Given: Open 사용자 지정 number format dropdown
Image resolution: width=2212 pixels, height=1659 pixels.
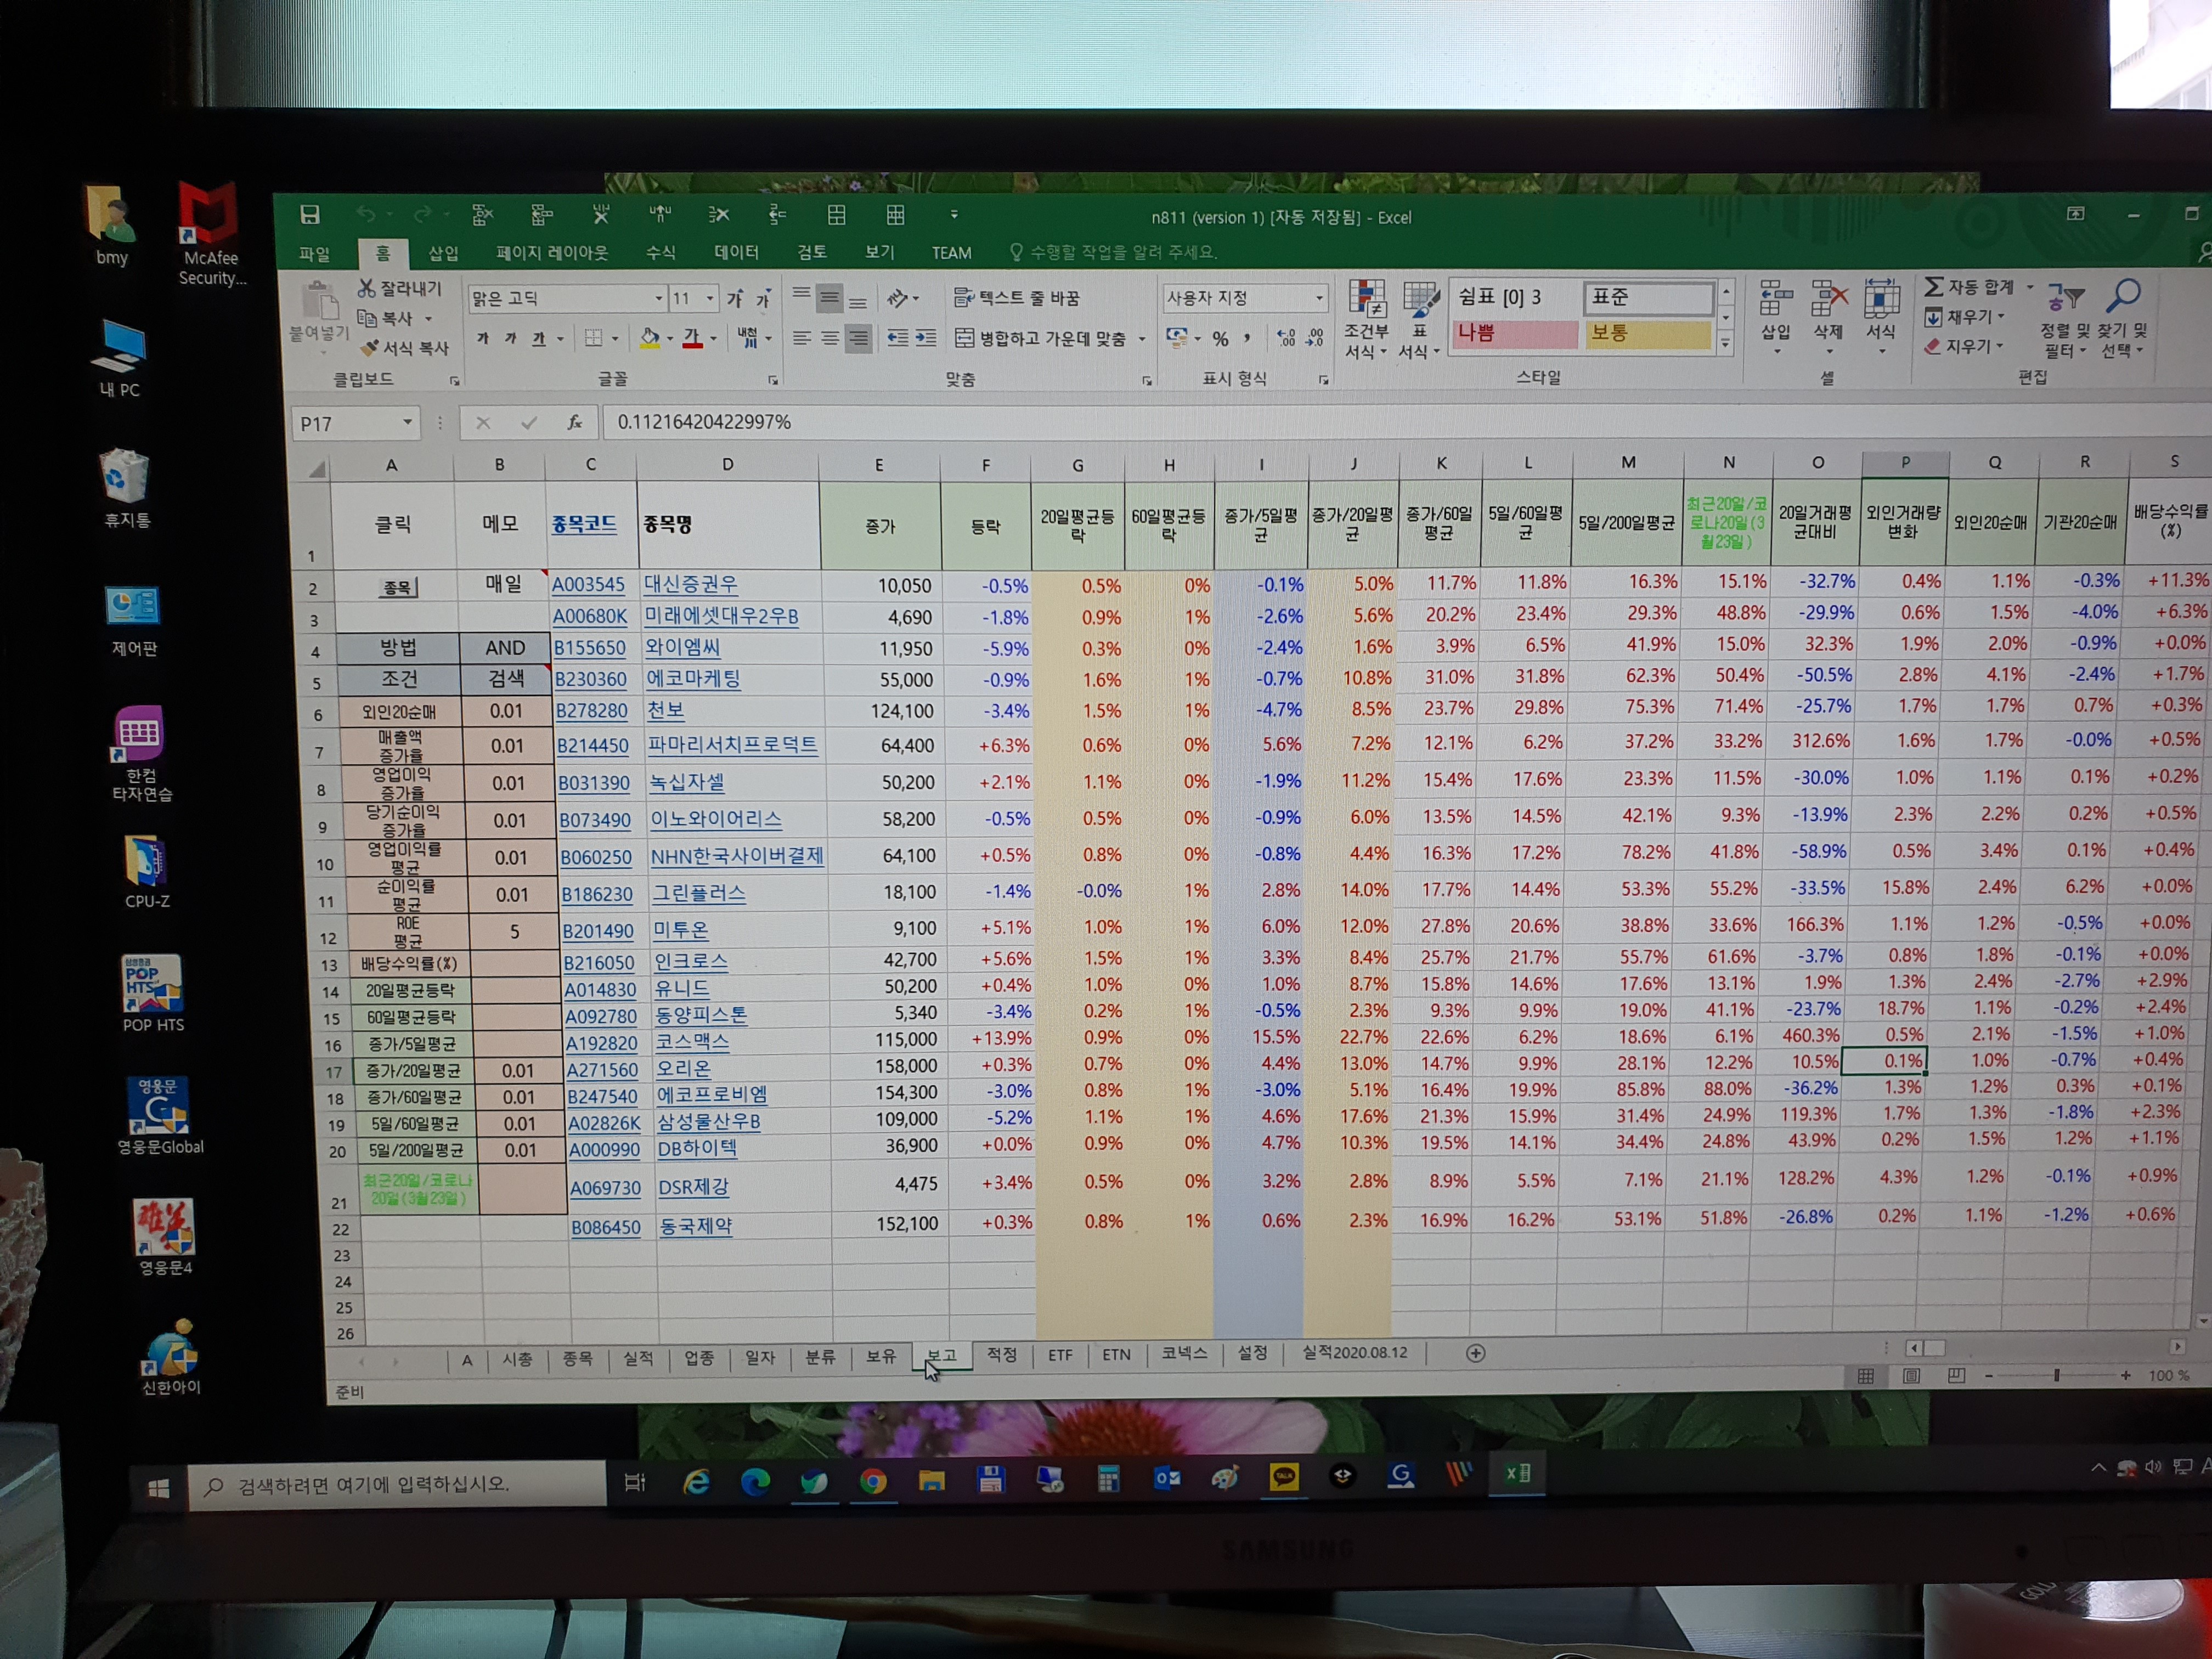Looking at the screenshot, I should (1319, 298).
